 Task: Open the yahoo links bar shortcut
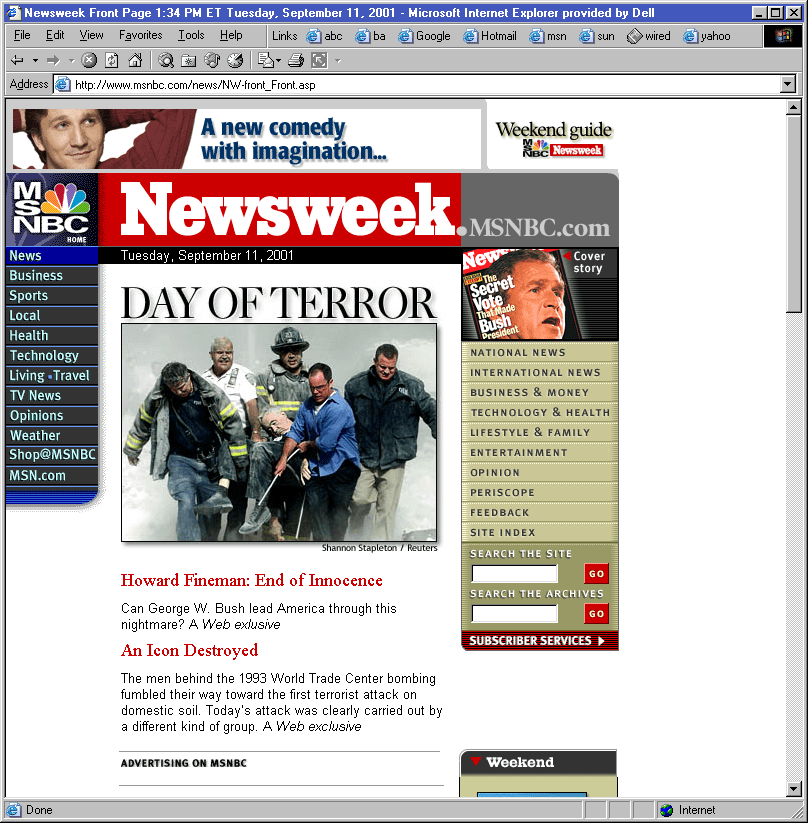click(707, 36)
